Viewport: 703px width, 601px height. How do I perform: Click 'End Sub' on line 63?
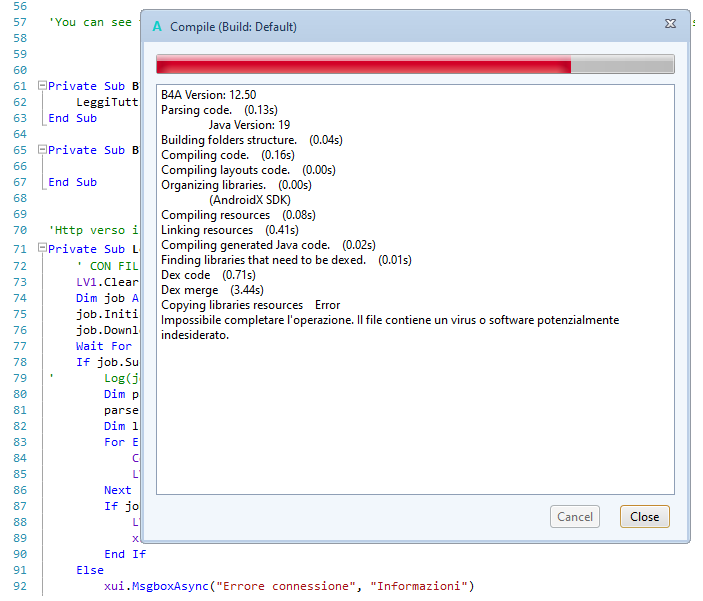tap(72, 118)
